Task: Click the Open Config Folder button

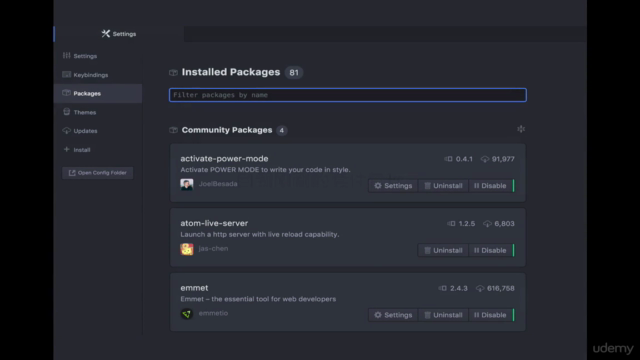Action: (98, 173)
